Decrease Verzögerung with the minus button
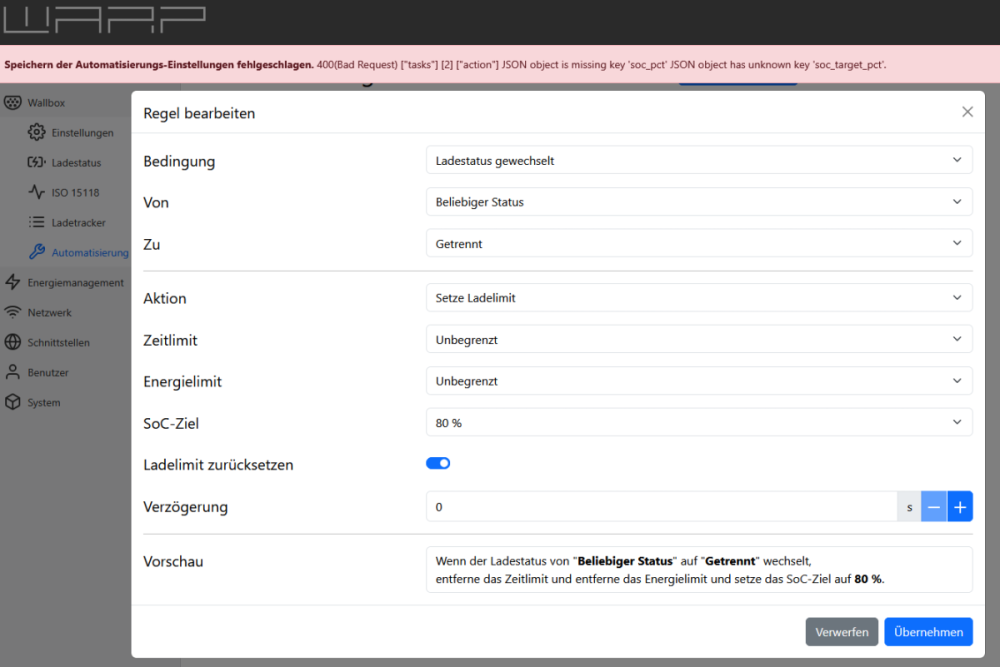Screen dimensions: 1000x667 click(x=934, y=506)
